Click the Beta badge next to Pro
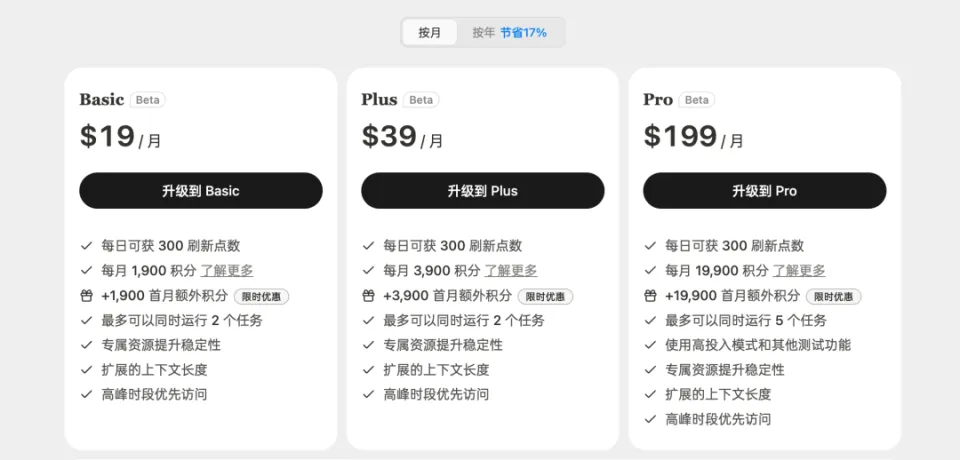This screenshot has width=960, height=460. tap(697, 100)
